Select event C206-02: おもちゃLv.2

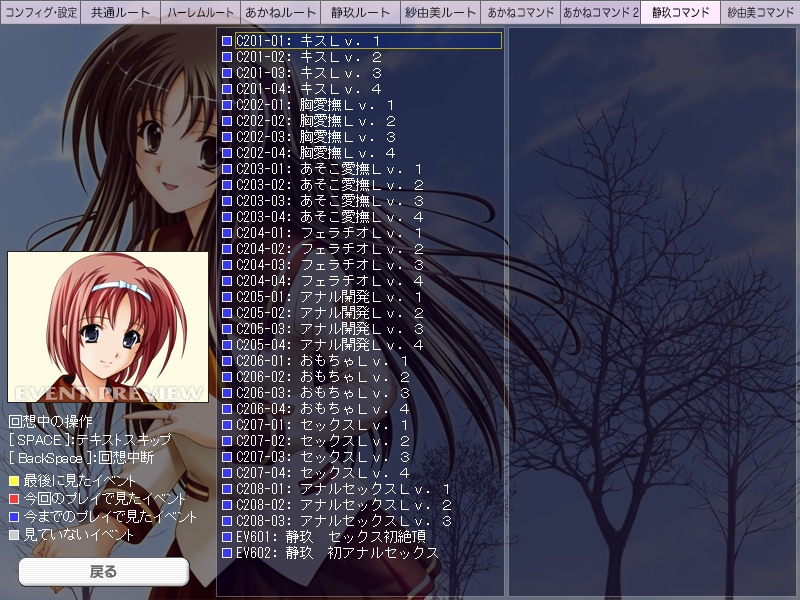point(322,377)
